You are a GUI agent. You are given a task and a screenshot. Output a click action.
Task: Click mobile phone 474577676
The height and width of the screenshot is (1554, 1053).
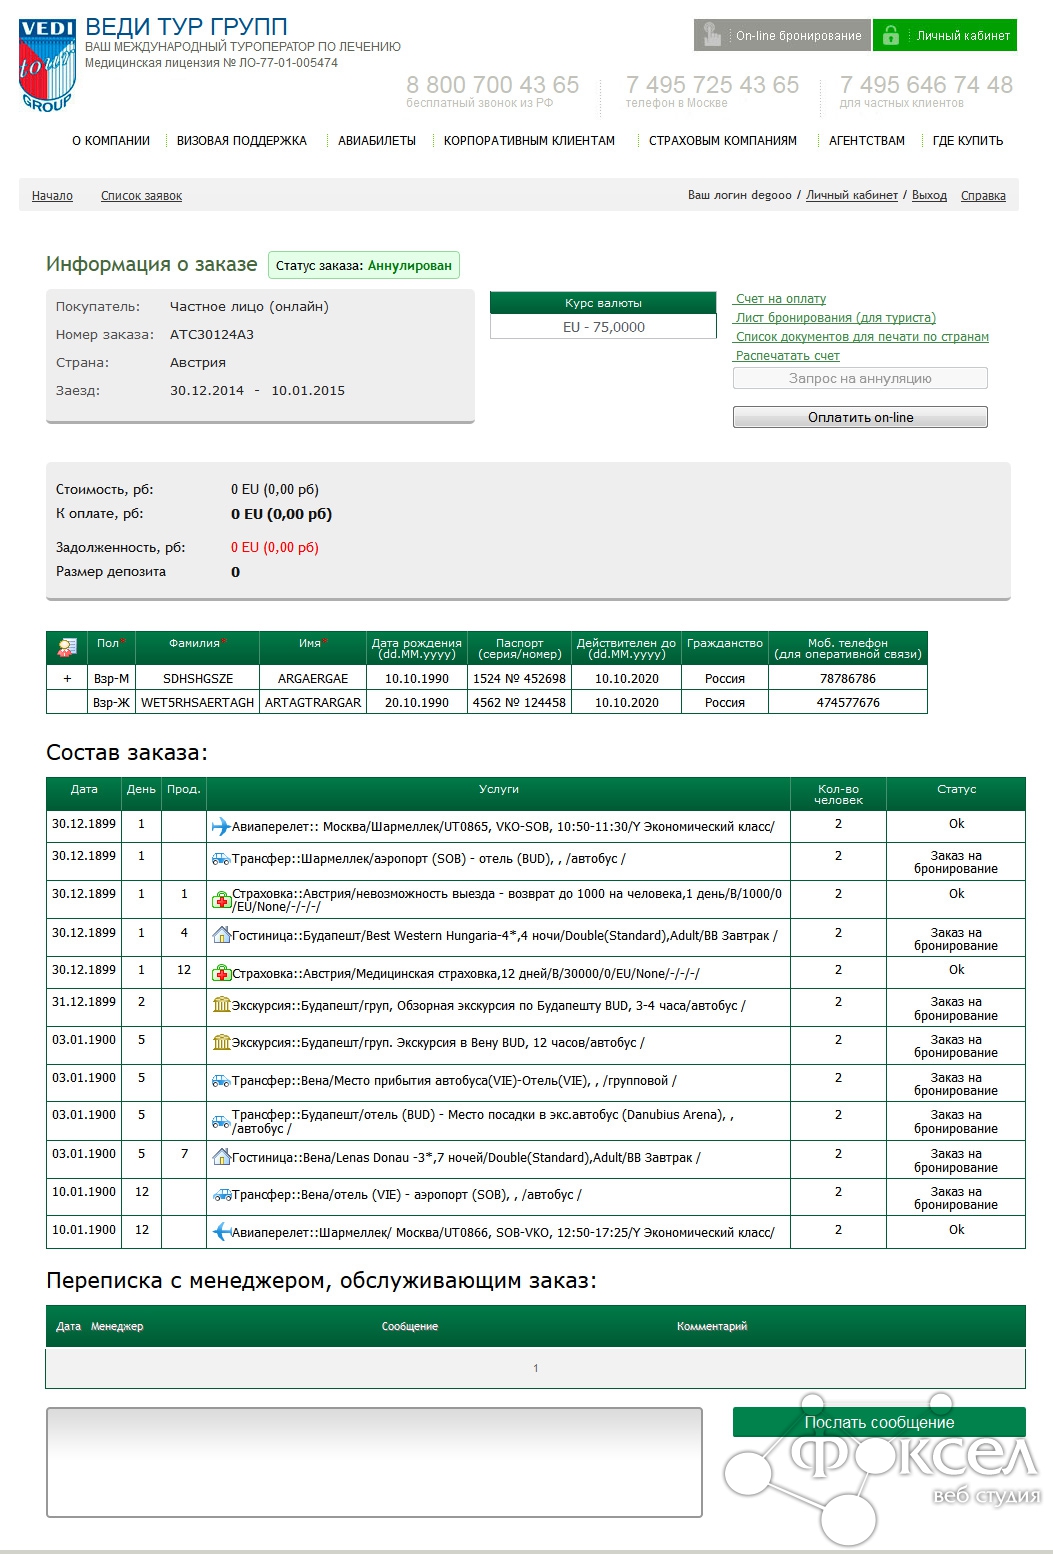click(848, 703)
